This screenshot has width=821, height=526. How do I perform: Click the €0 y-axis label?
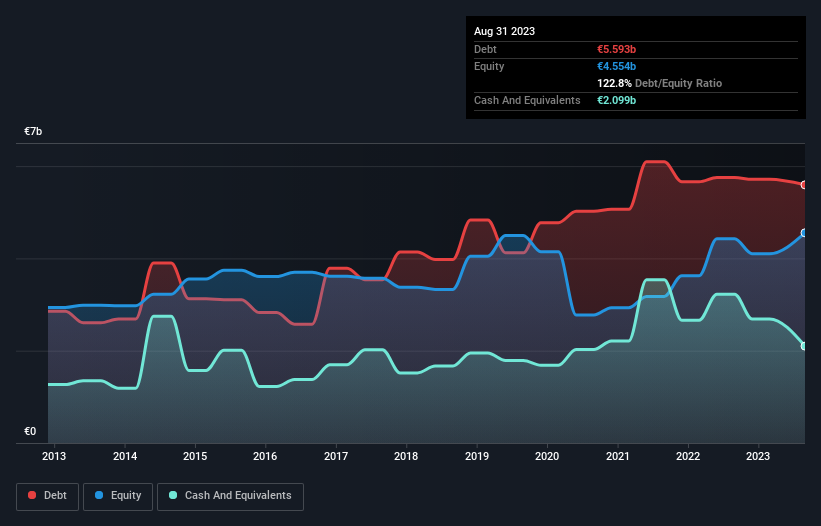(30, 431)
